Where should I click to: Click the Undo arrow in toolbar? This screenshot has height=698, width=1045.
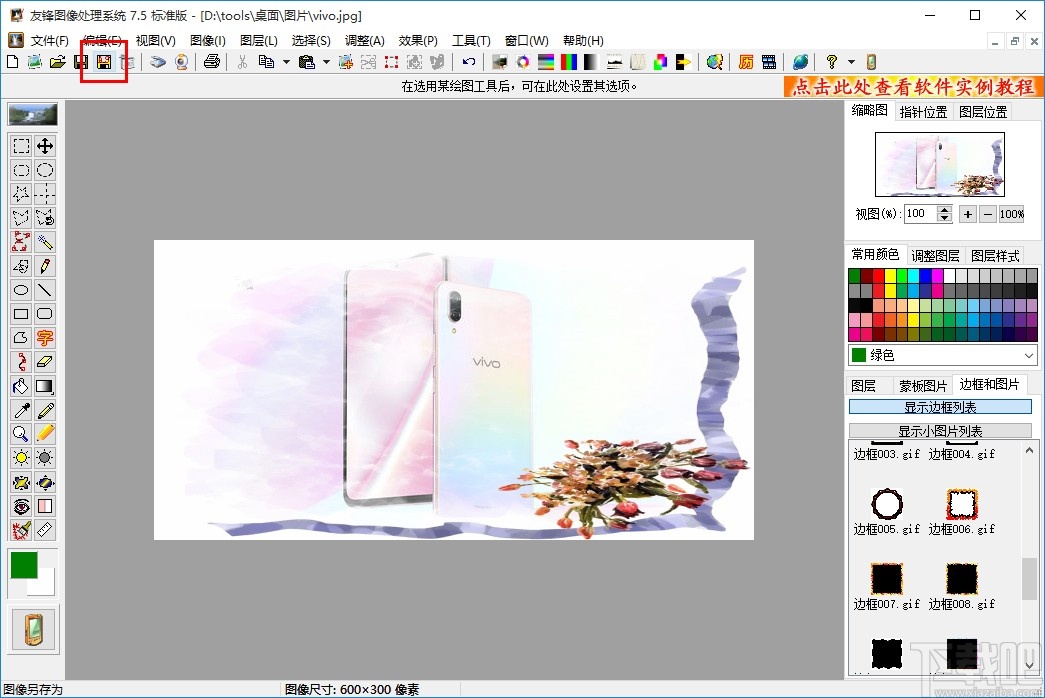(468, 62)
